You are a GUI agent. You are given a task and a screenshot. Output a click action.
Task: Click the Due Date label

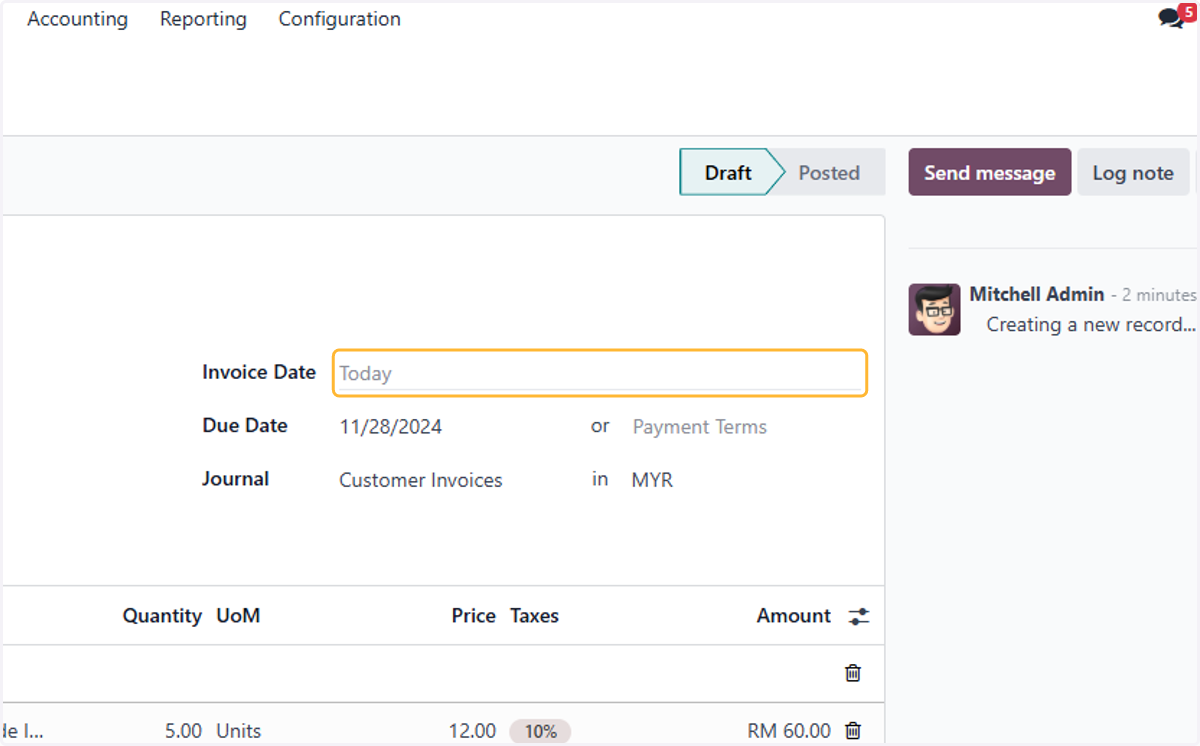pos(245,425)
